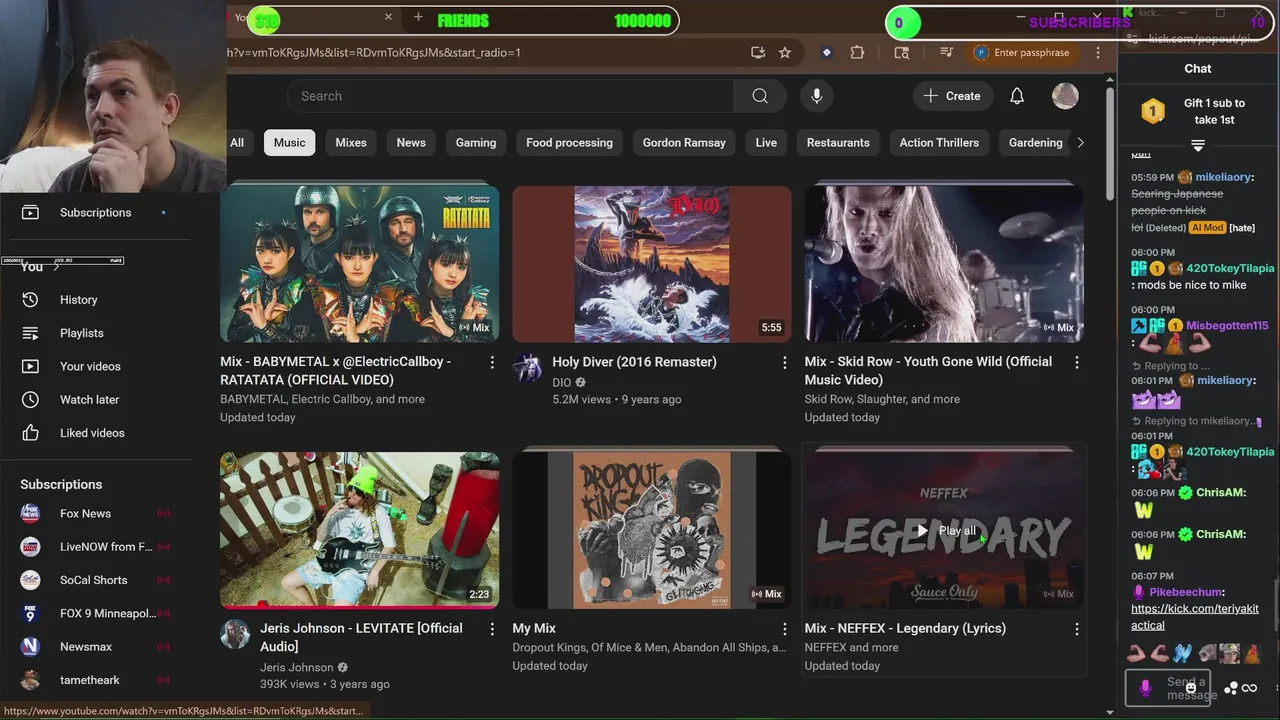Open the browser extensions puzzle icon
The height and width of the screenshot is (720, 1280).
point(857,53)
